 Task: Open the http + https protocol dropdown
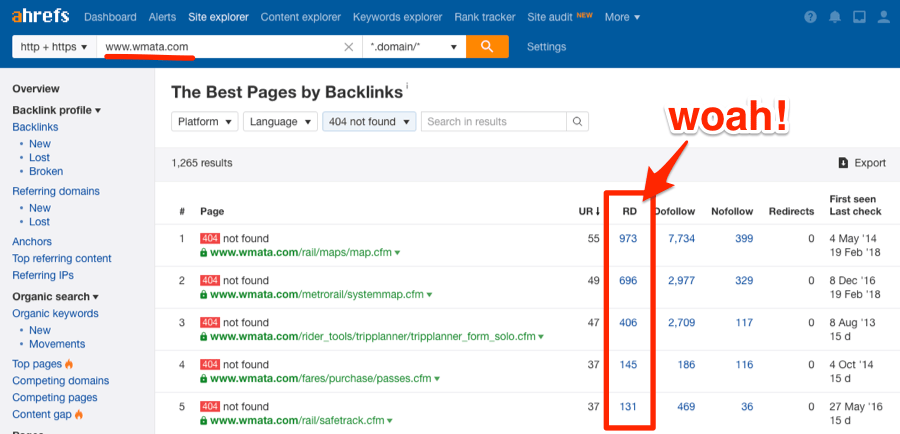(x=55, y=47)
